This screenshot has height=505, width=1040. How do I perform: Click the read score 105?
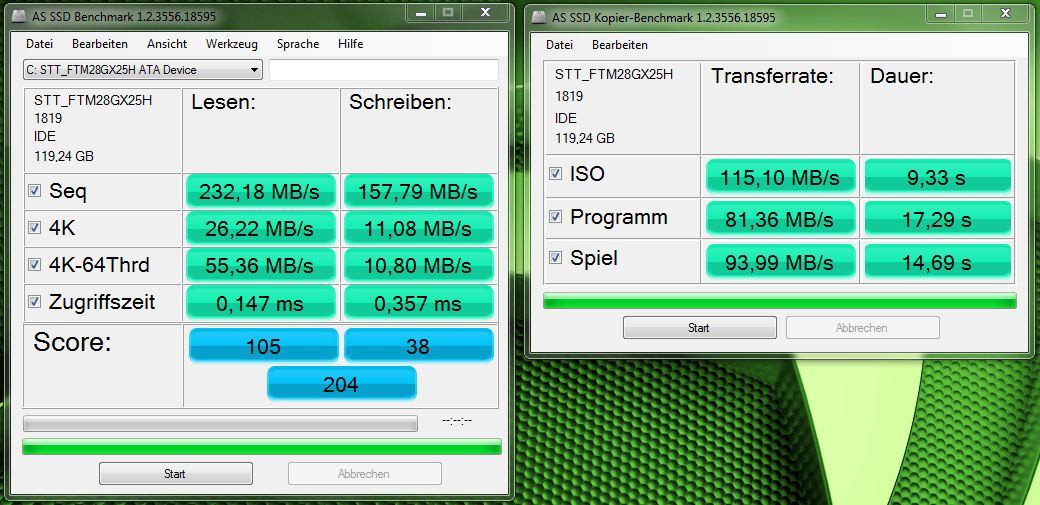coord(263,345)
